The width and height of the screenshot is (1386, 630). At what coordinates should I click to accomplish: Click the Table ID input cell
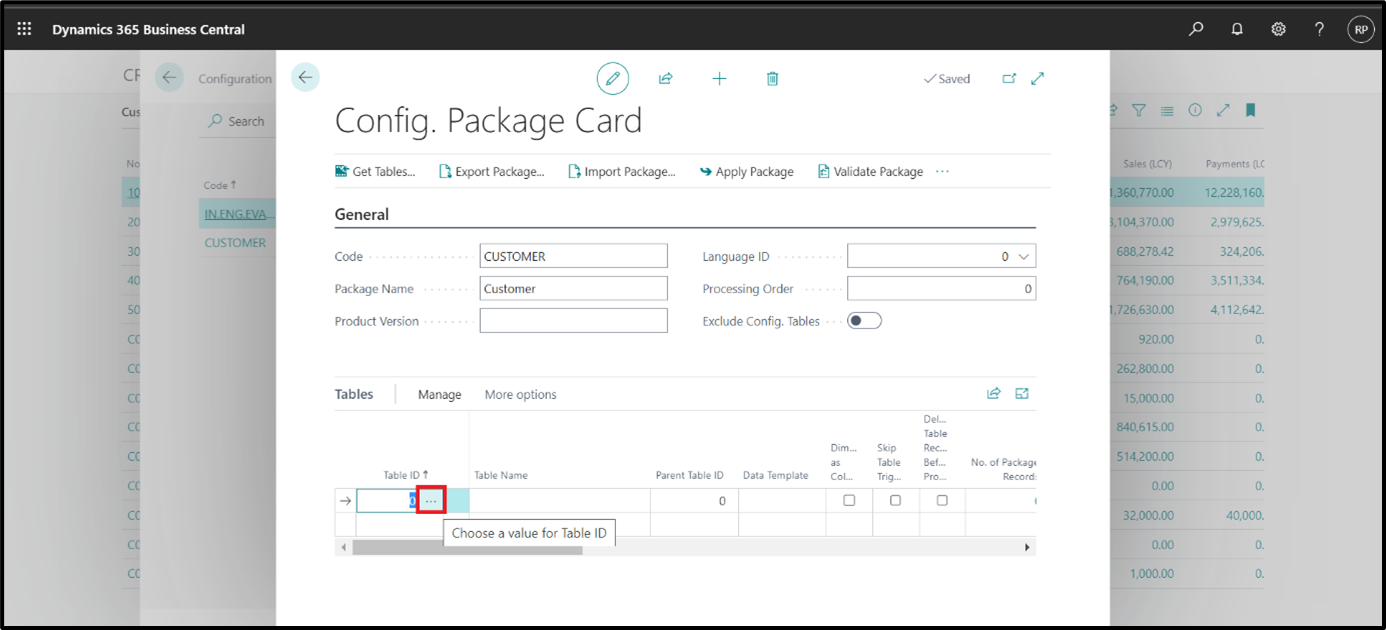coord(387,500)
